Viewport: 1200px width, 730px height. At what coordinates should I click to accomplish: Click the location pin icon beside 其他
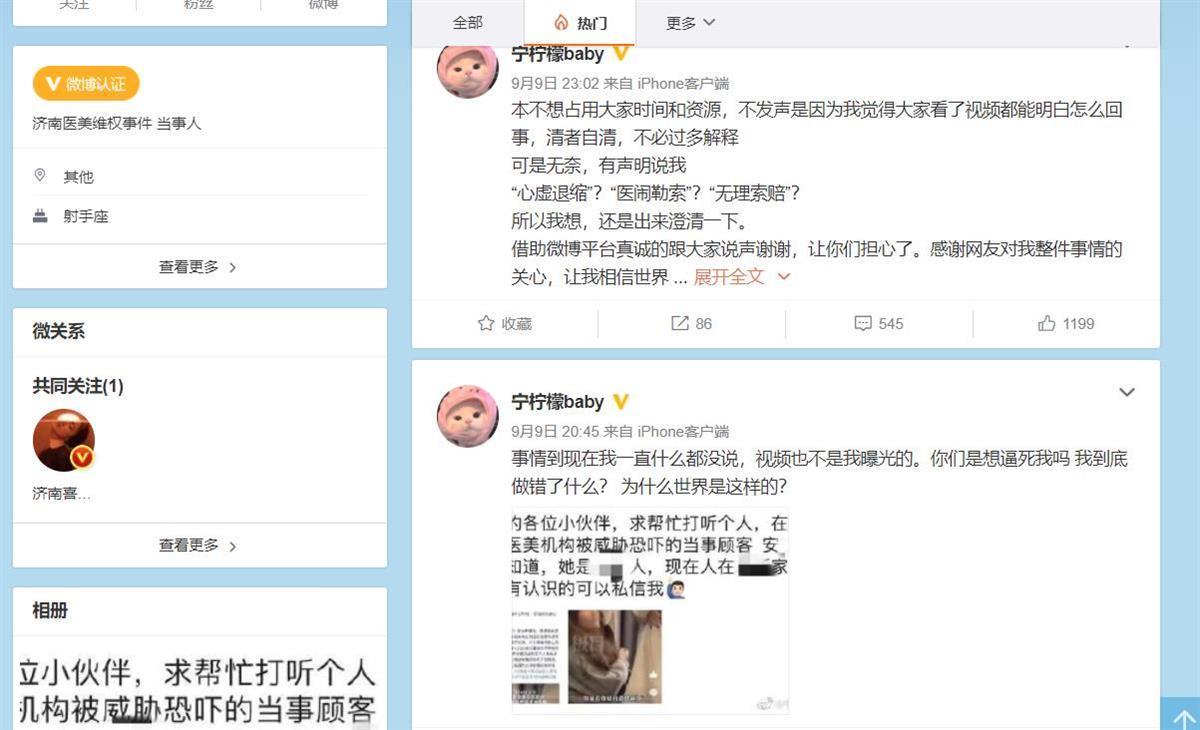[40, 175]
